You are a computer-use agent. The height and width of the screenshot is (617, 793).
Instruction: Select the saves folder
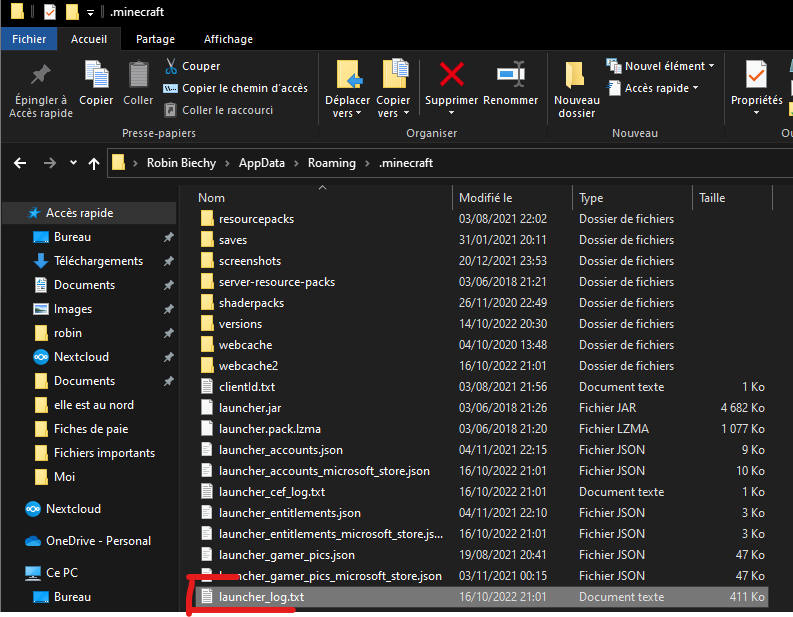tap(233, 240)
